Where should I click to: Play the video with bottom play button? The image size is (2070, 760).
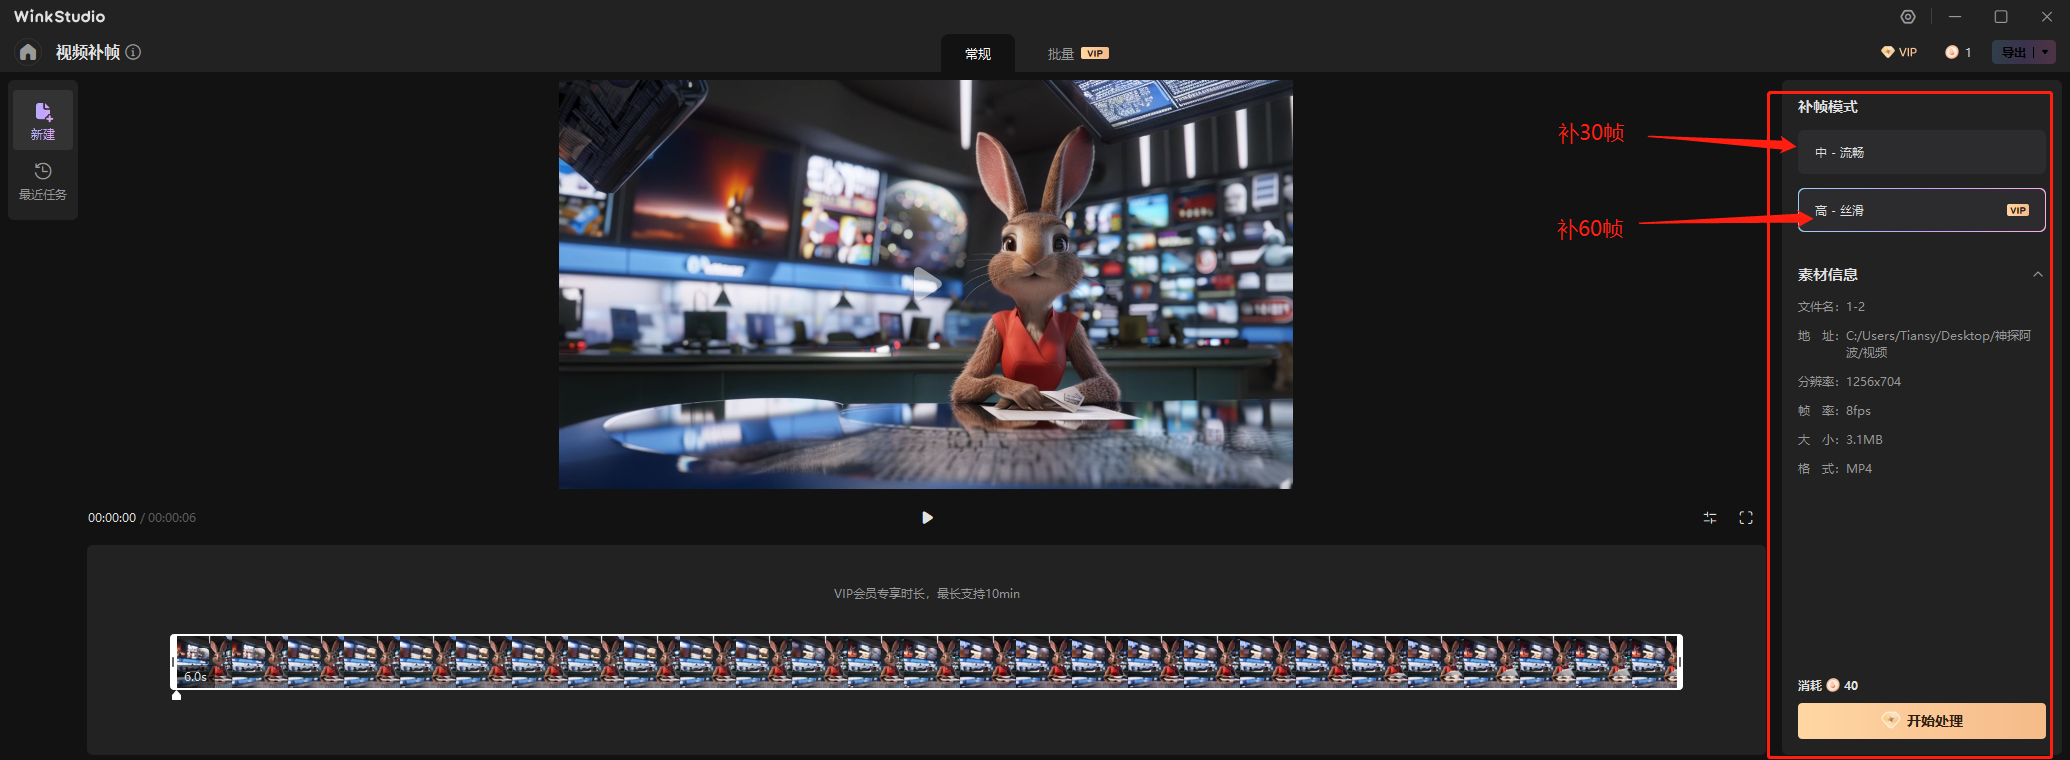(927, 518)
